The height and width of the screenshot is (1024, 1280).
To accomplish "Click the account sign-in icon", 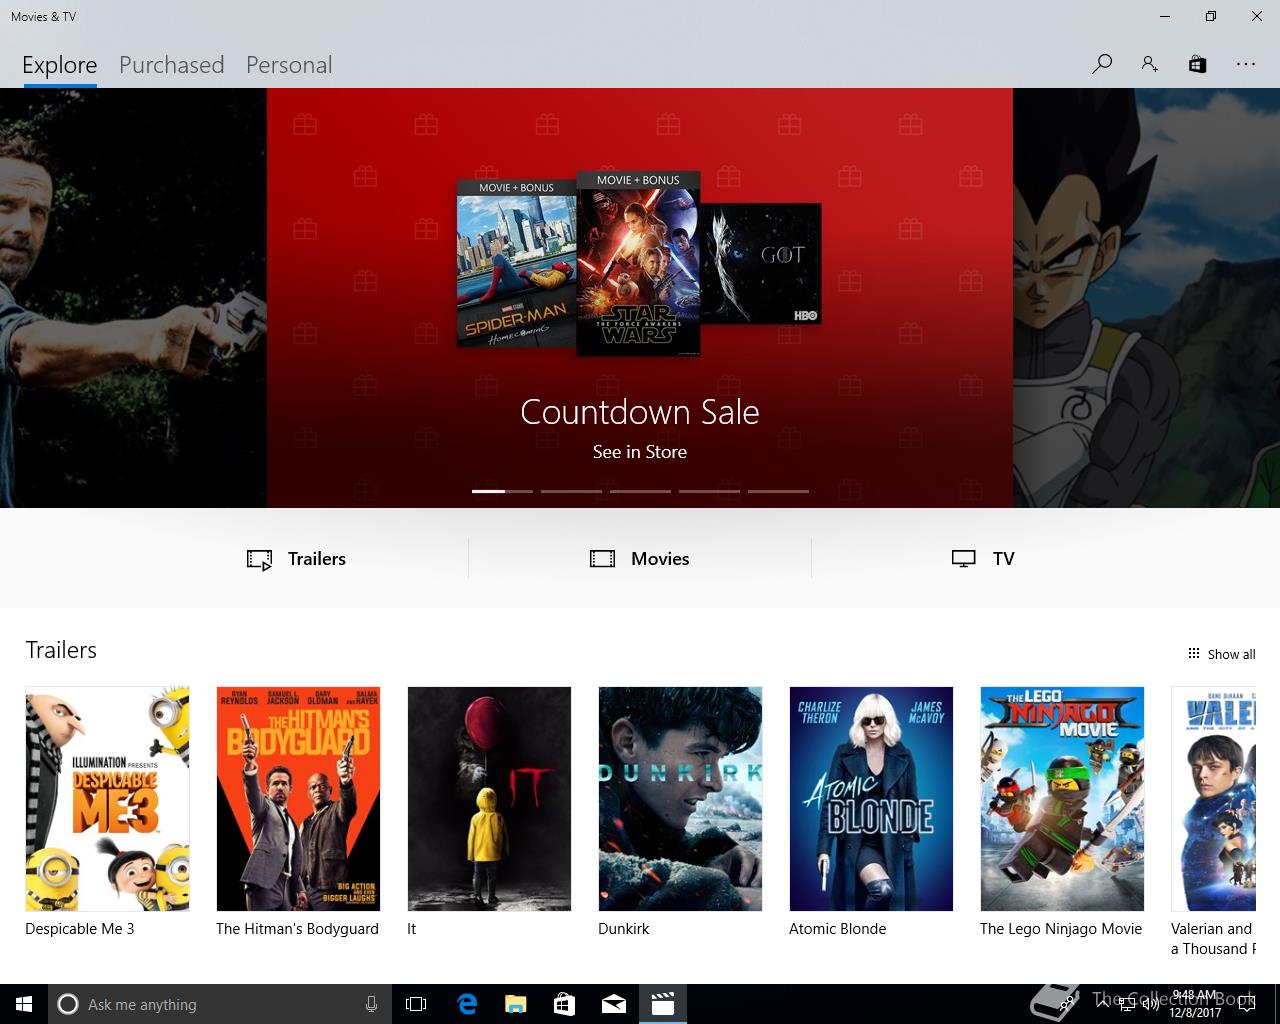I will tap(1149, 64).
